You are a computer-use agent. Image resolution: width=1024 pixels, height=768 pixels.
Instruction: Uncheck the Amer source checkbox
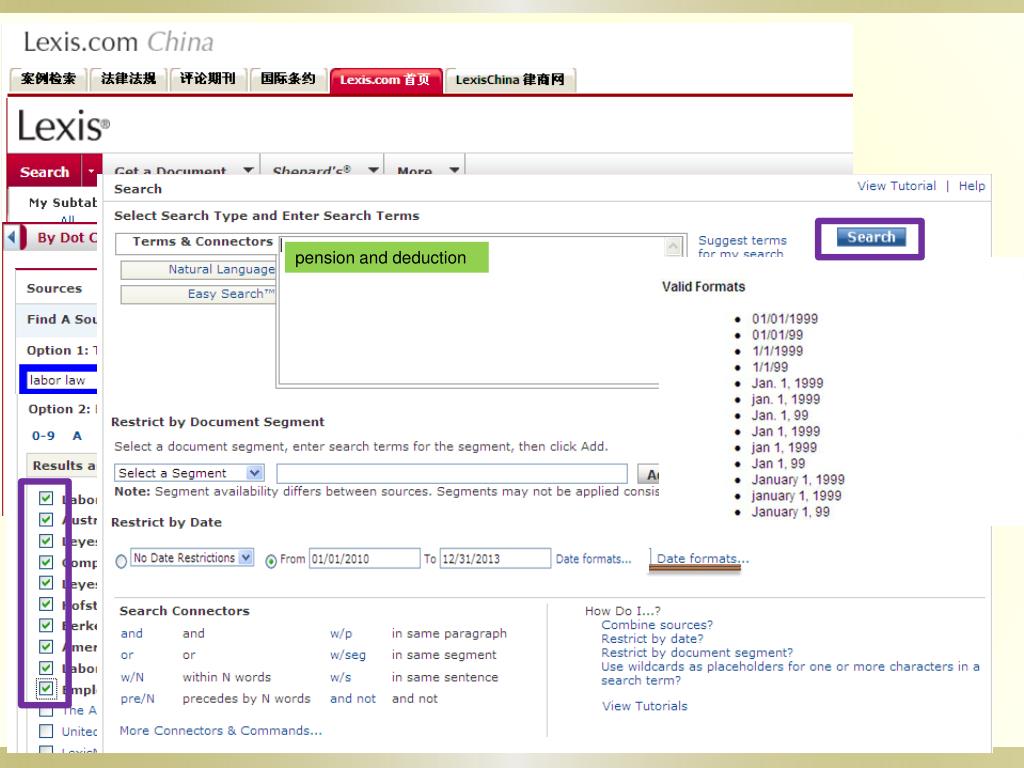pos(46,647)
